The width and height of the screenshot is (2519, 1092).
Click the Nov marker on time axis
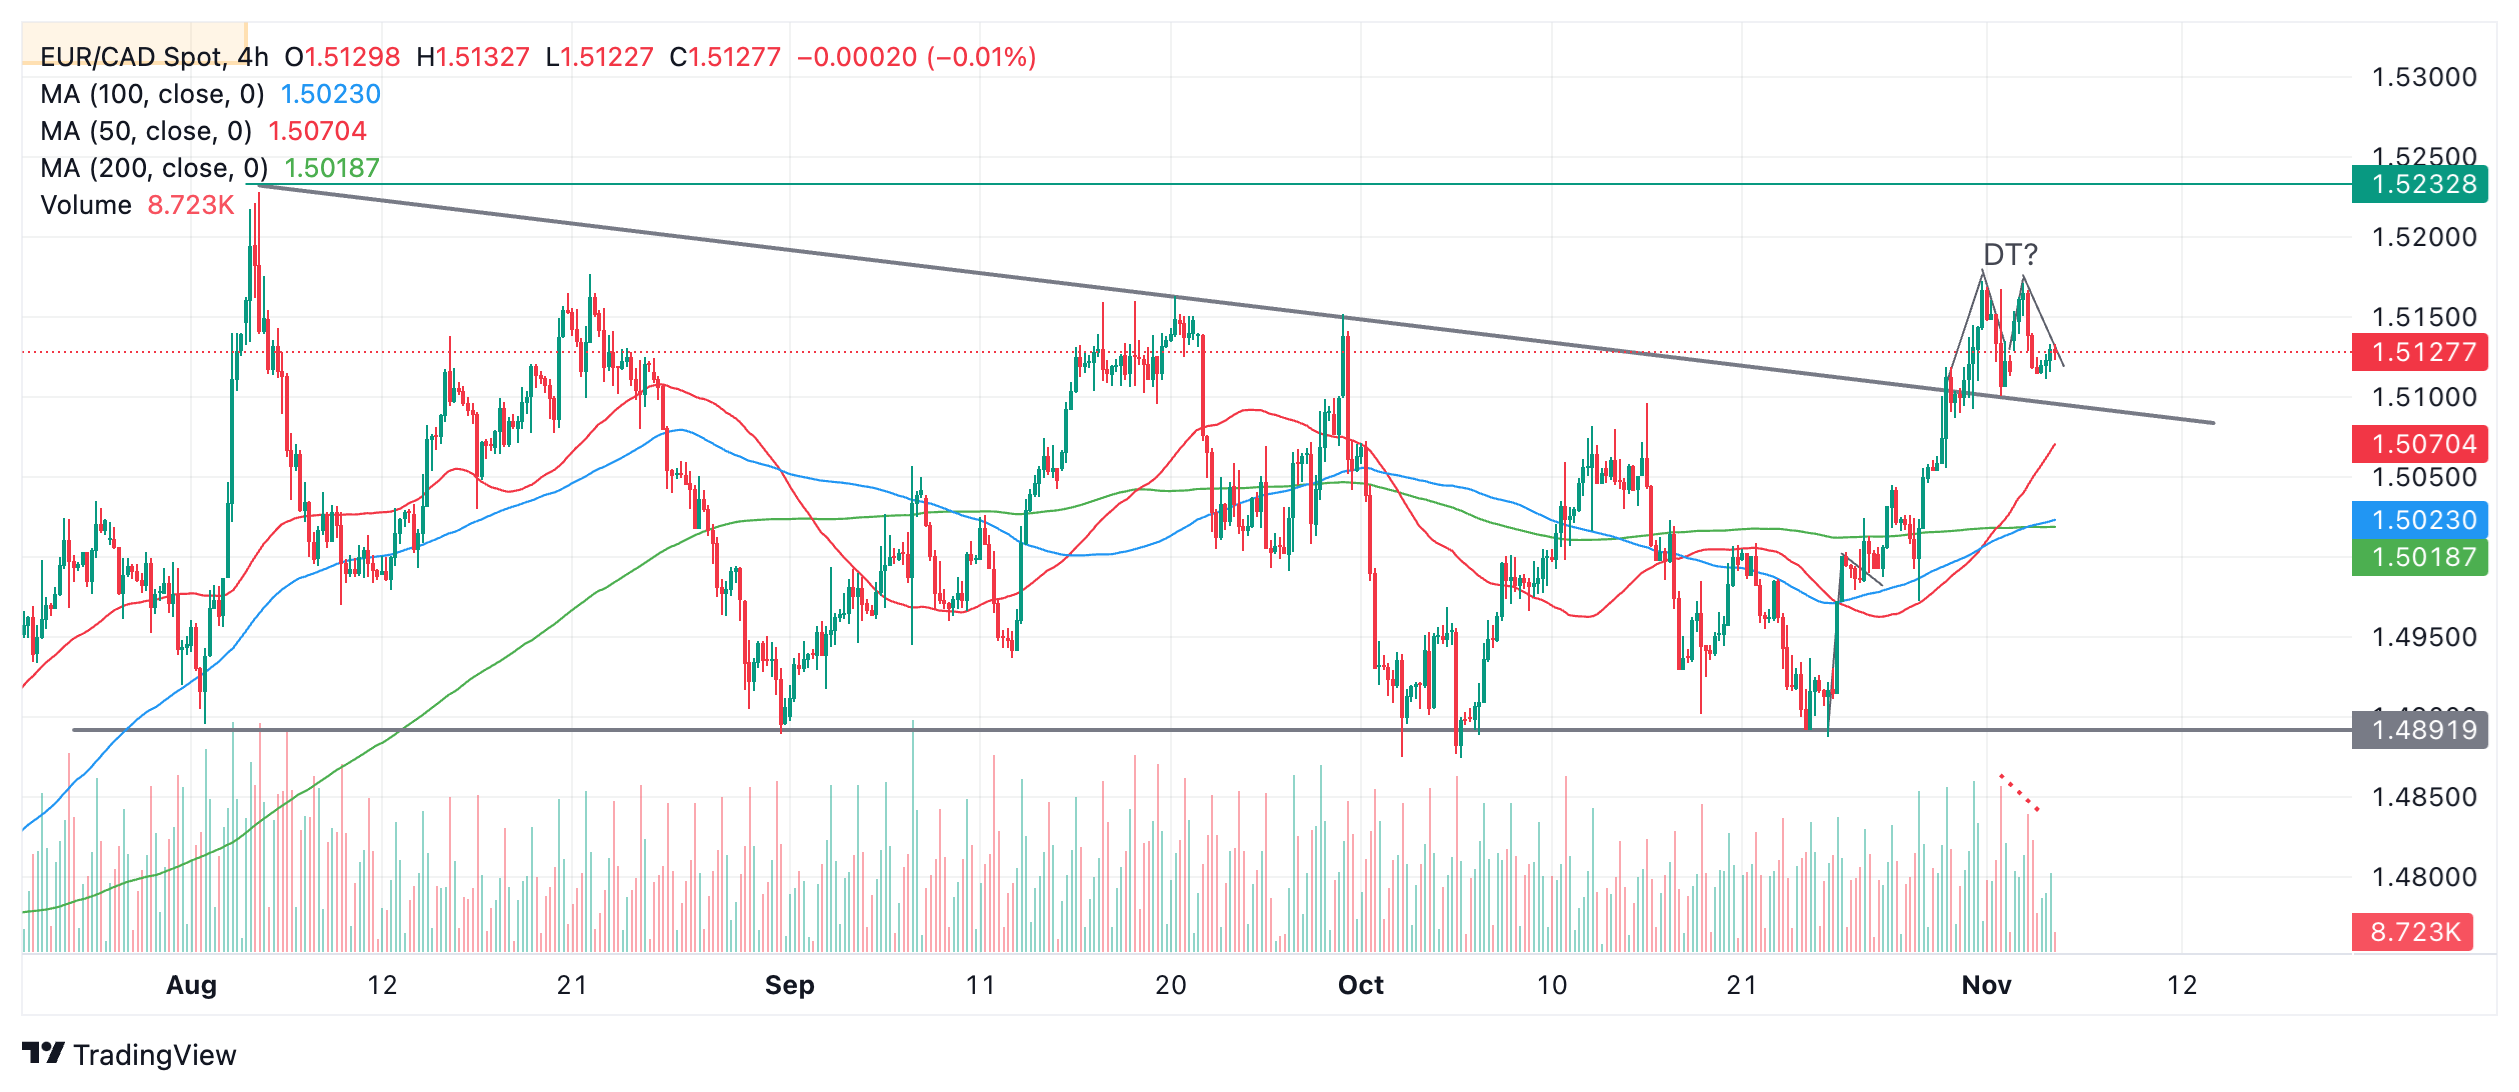coord(1987,985)
